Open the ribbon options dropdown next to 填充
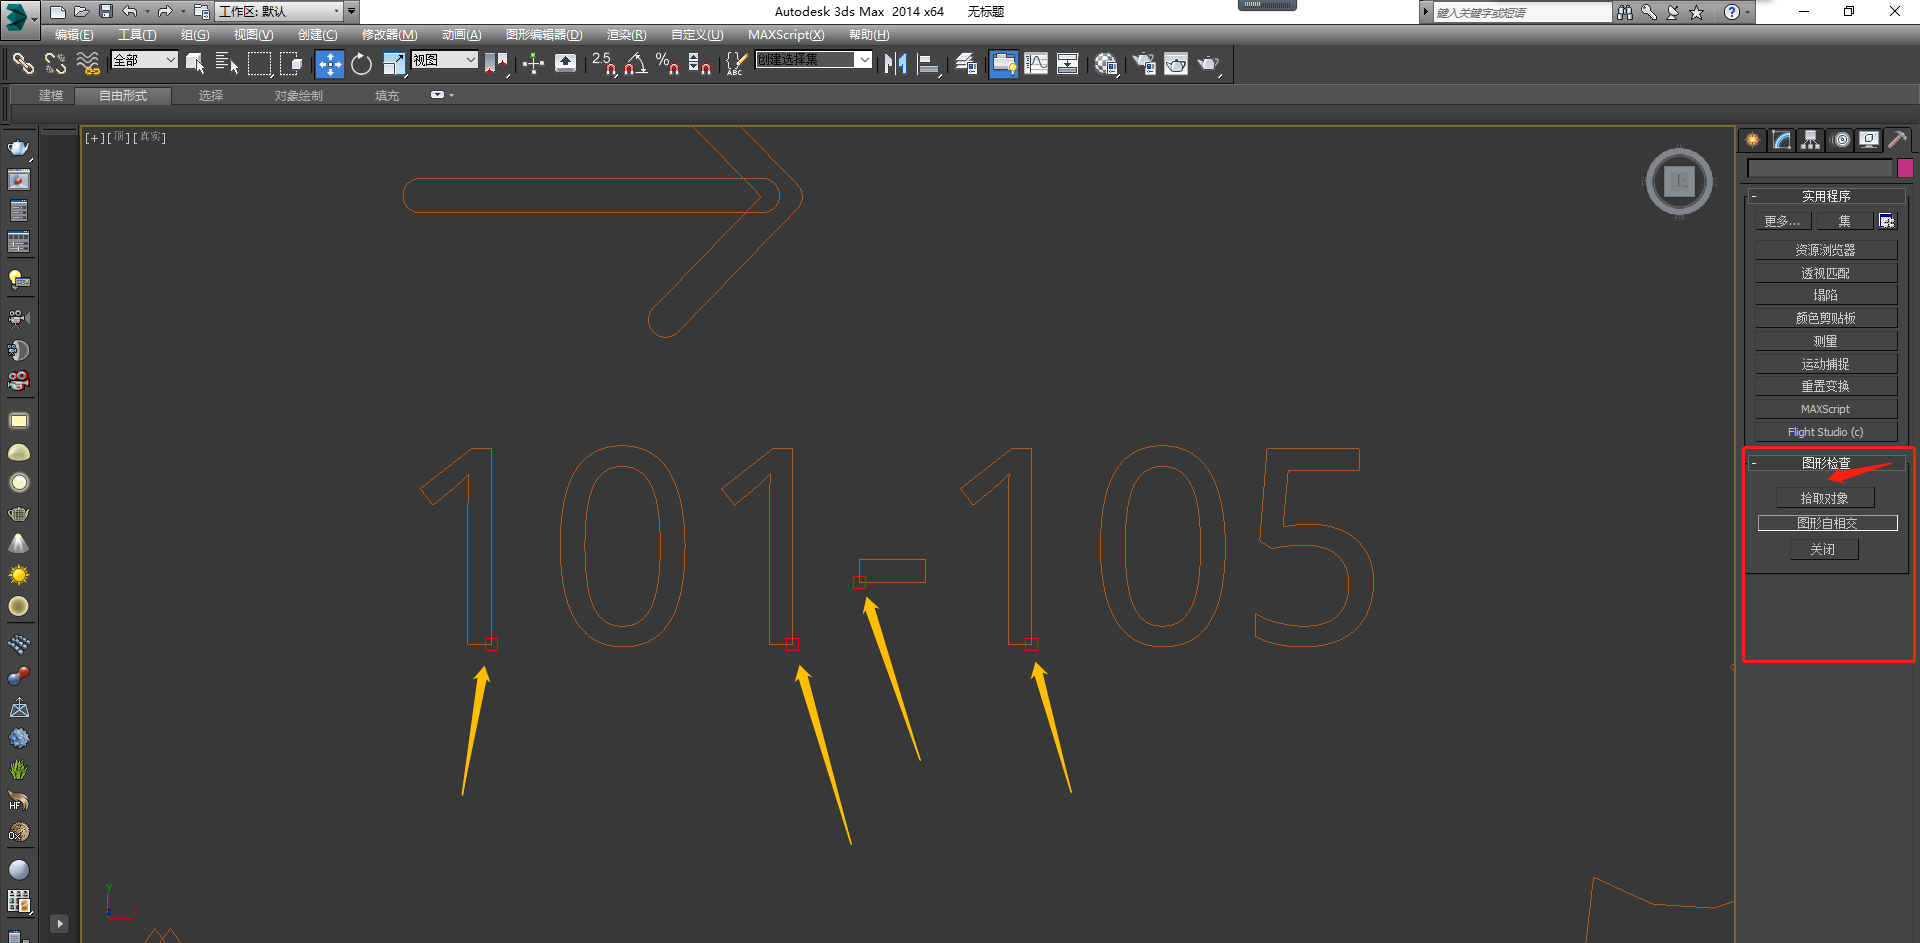This screenshot has height=943, width=1920. (x=441, y=95)
